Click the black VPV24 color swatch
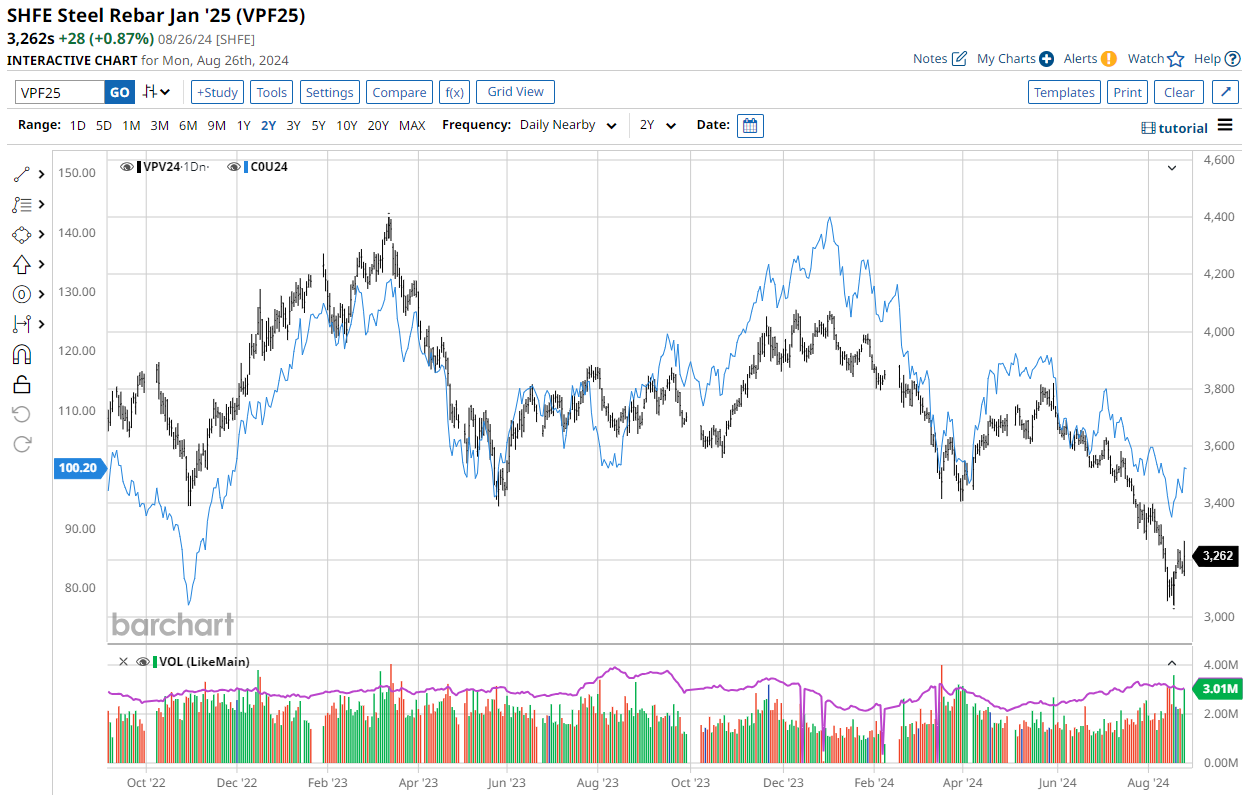Image resolution: width=1254 pixels, height=811 pixels. point(139,167)
